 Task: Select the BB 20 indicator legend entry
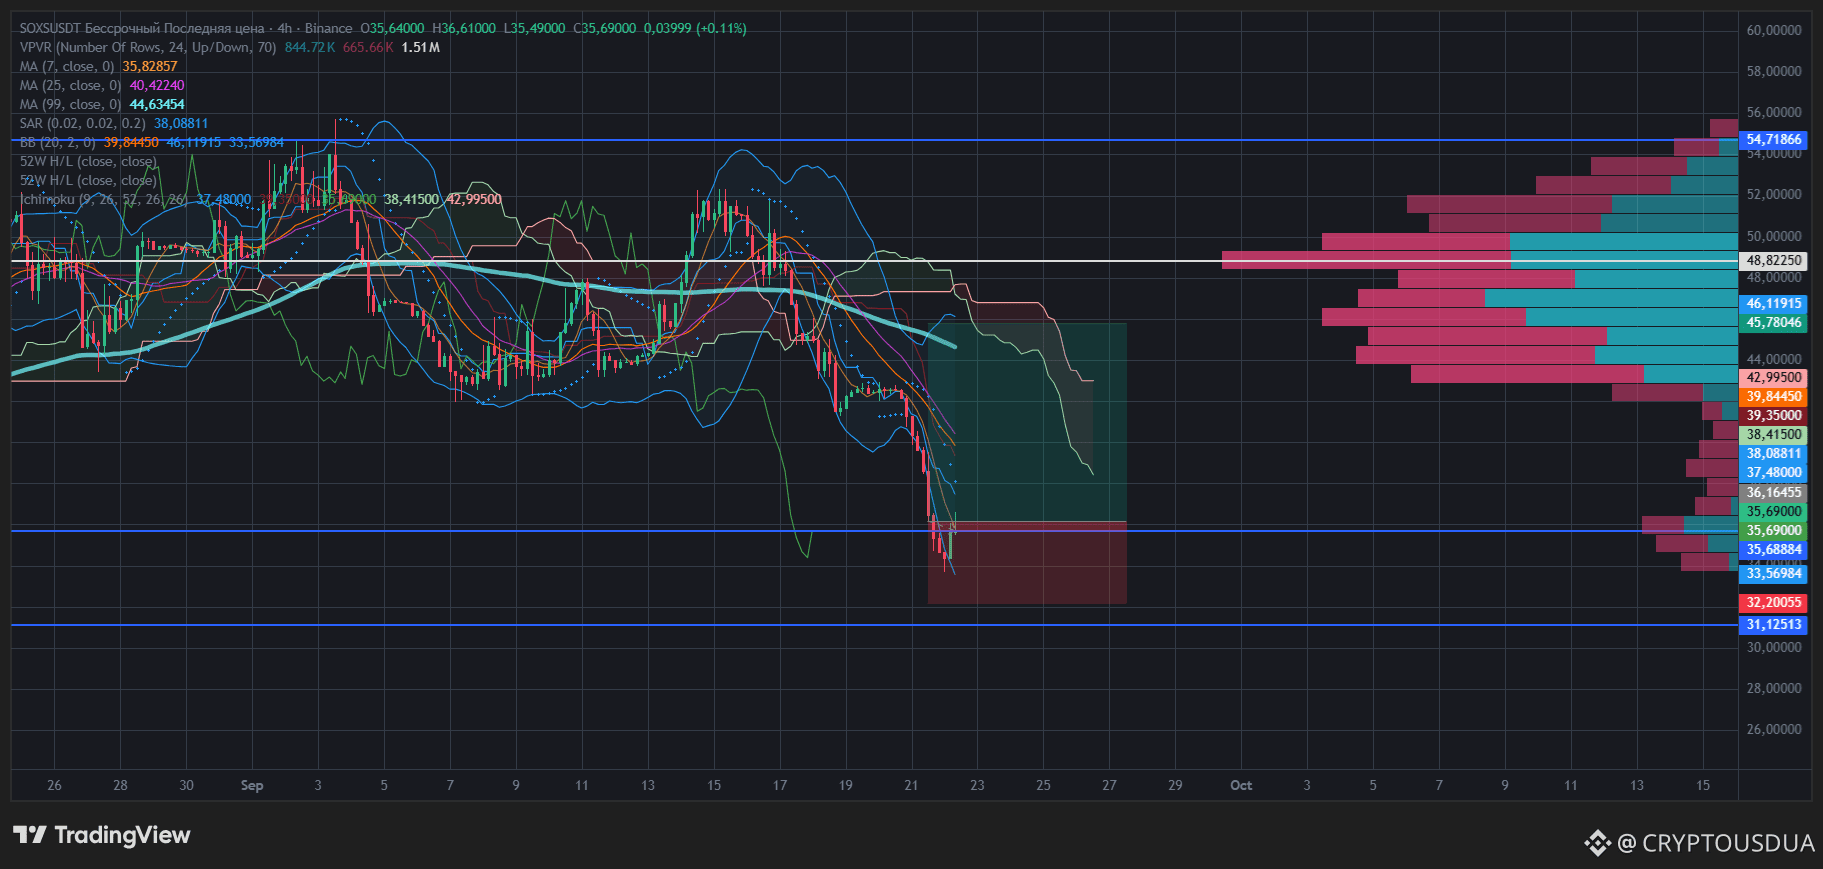tap(57, 142)
